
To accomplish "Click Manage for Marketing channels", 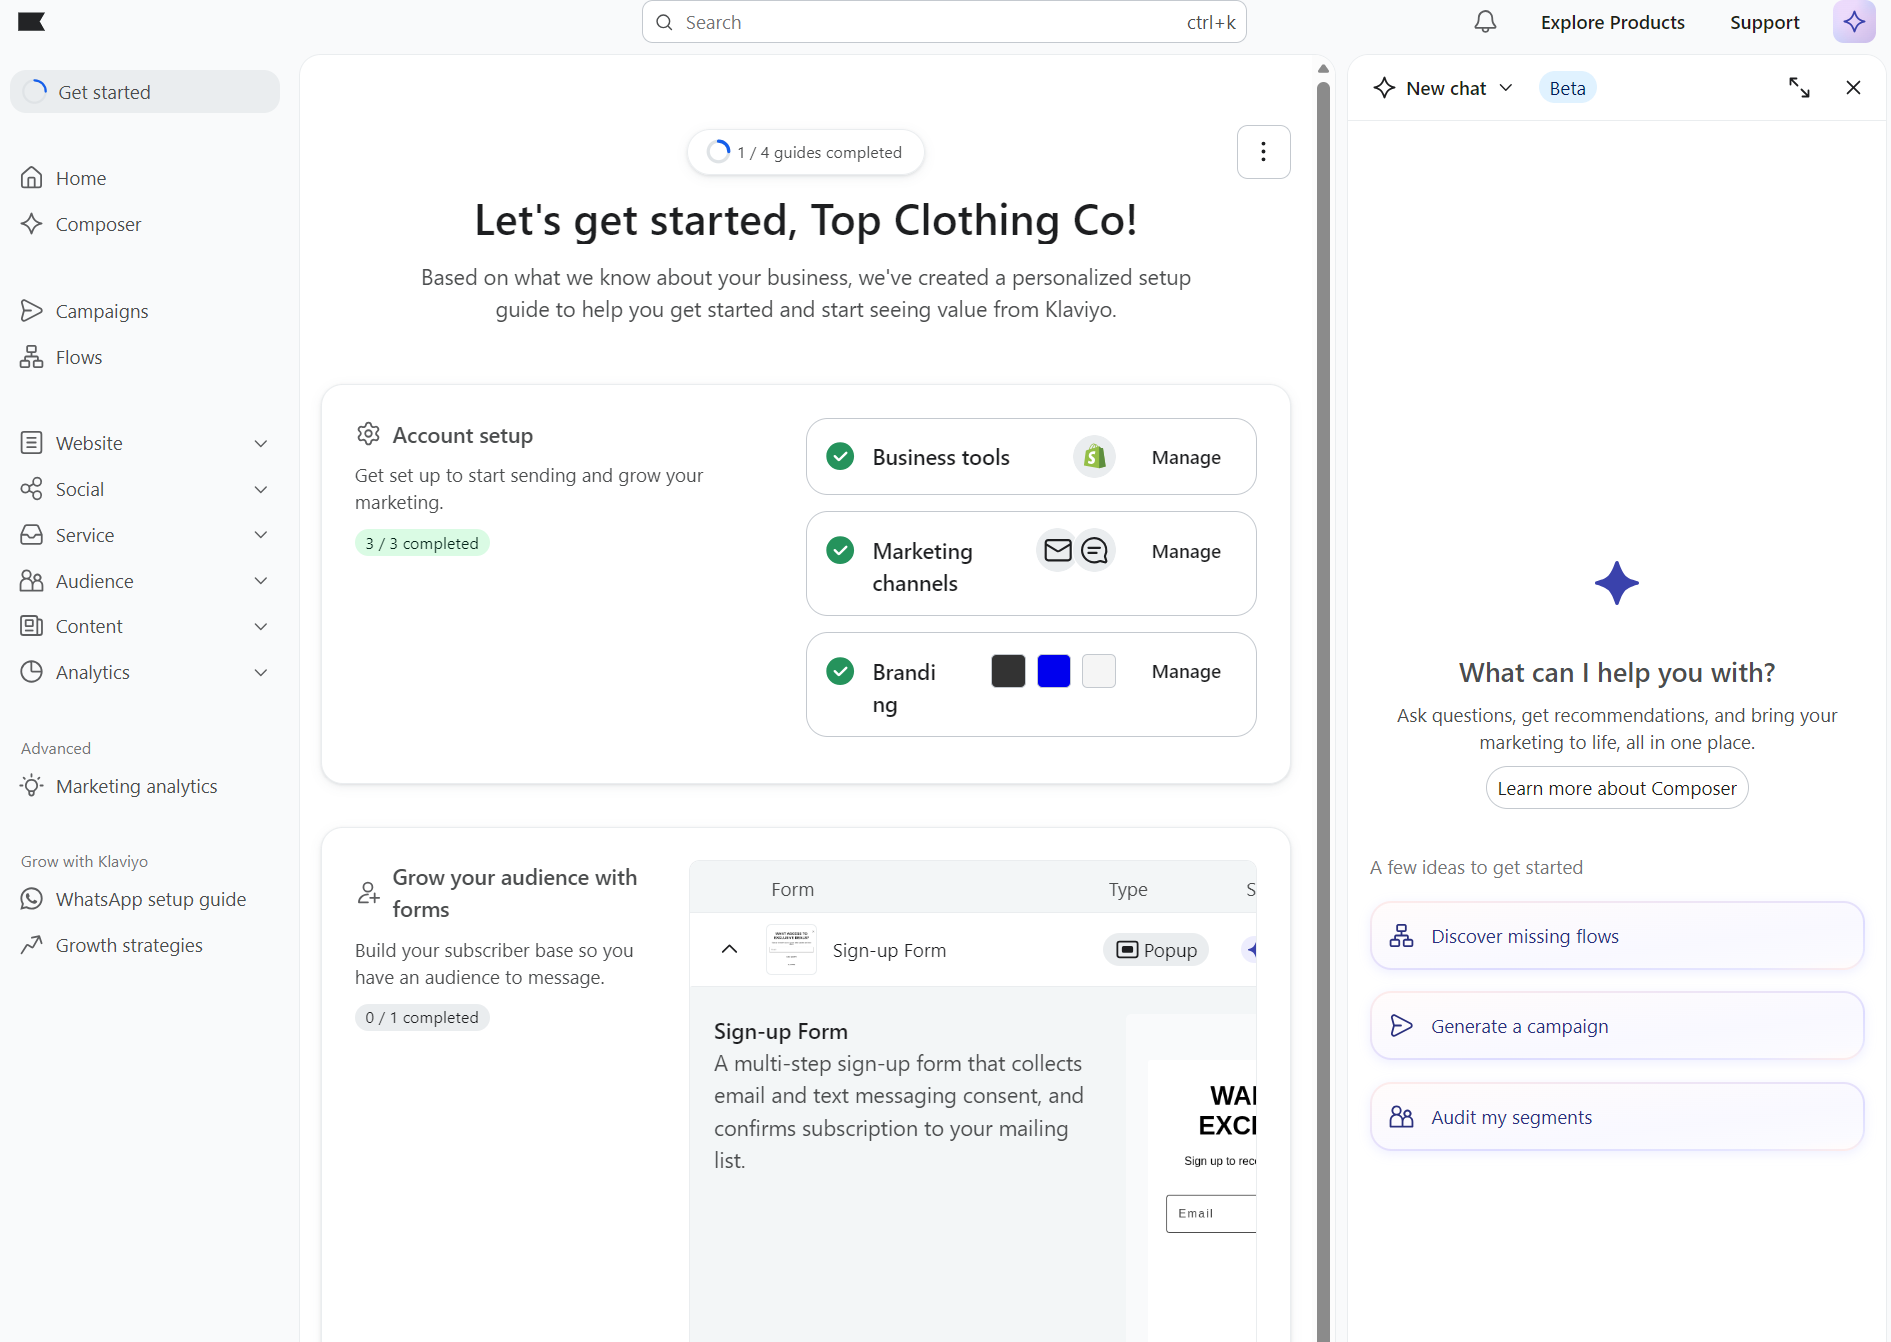I will (x=1186, y=551).
